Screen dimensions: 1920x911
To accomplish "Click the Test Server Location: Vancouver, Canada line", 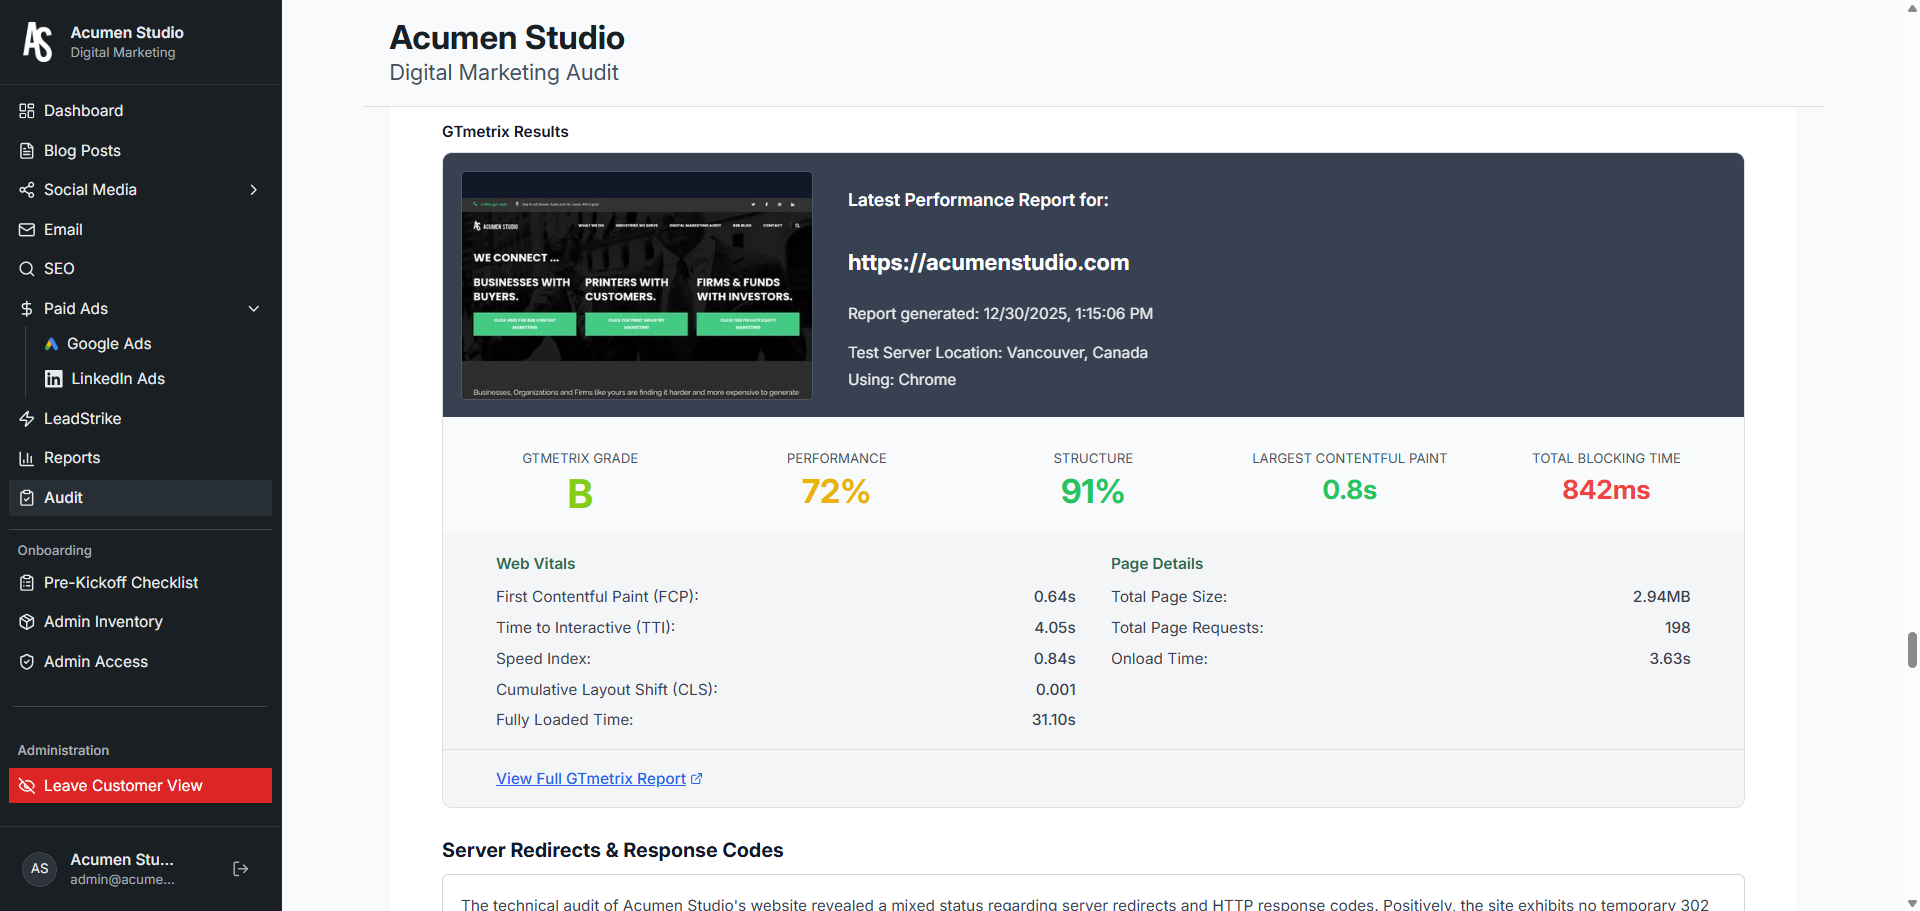I will (x=997, y=353).
